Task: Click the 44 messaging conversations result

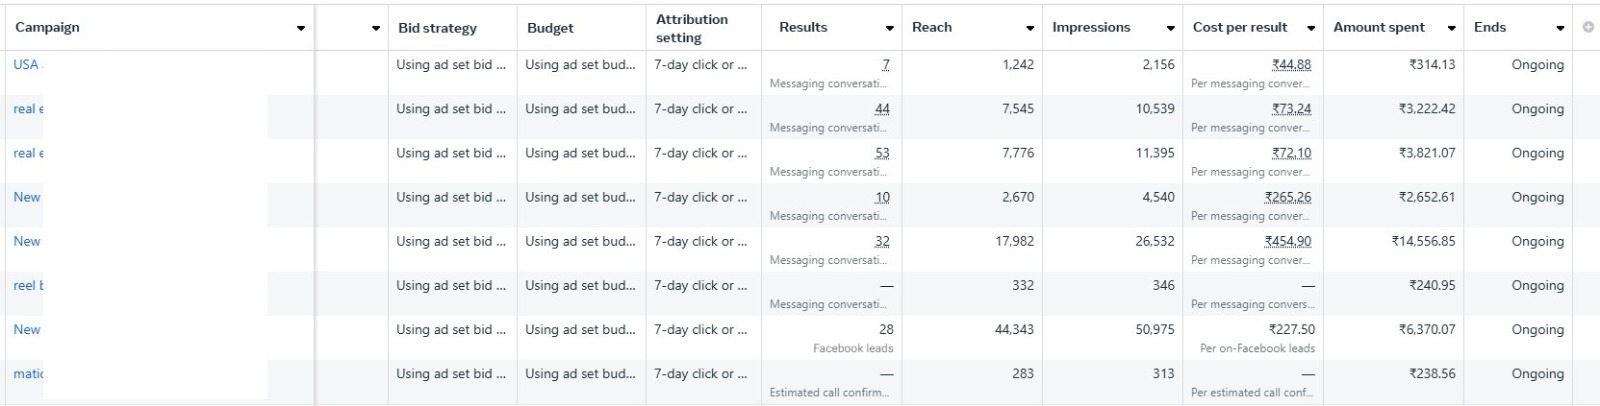Action: tap(882, 109)
